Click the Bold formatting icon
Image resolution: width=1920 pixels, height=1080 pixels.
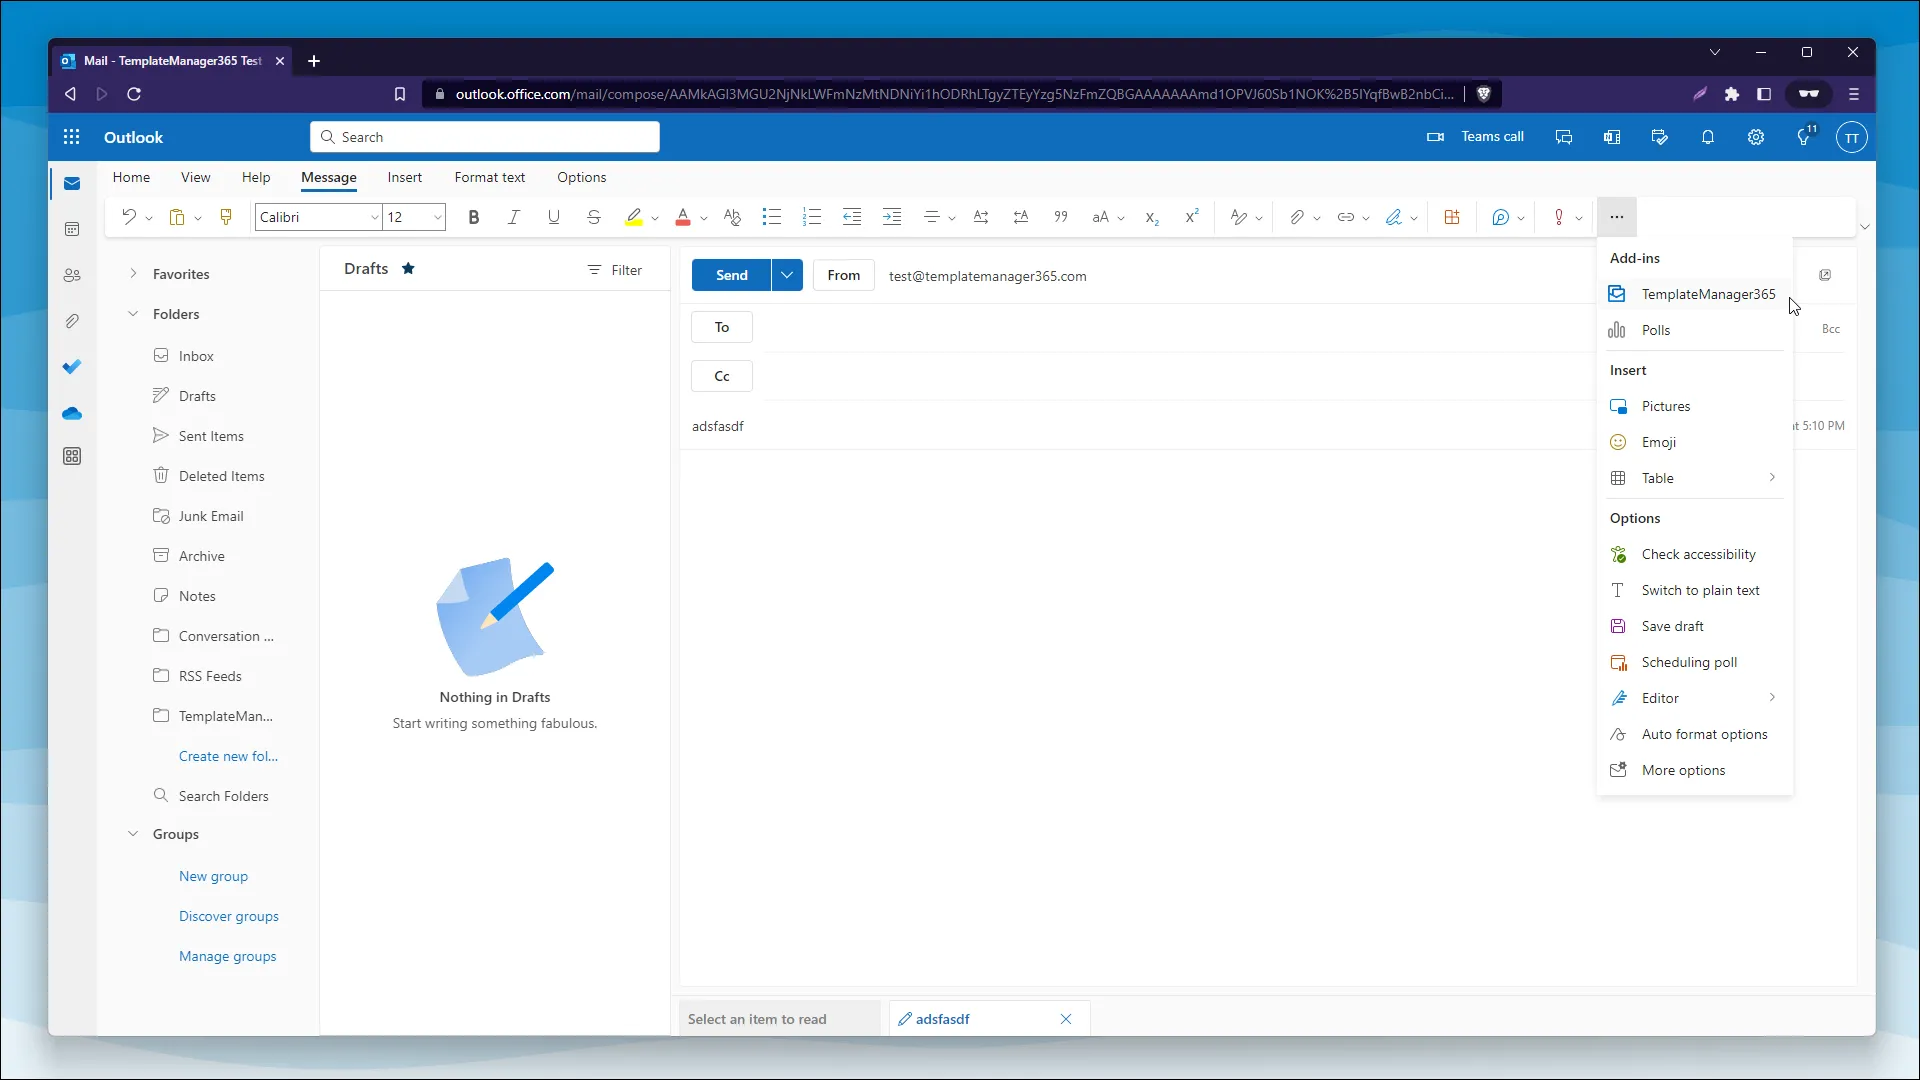pos(472,216)
